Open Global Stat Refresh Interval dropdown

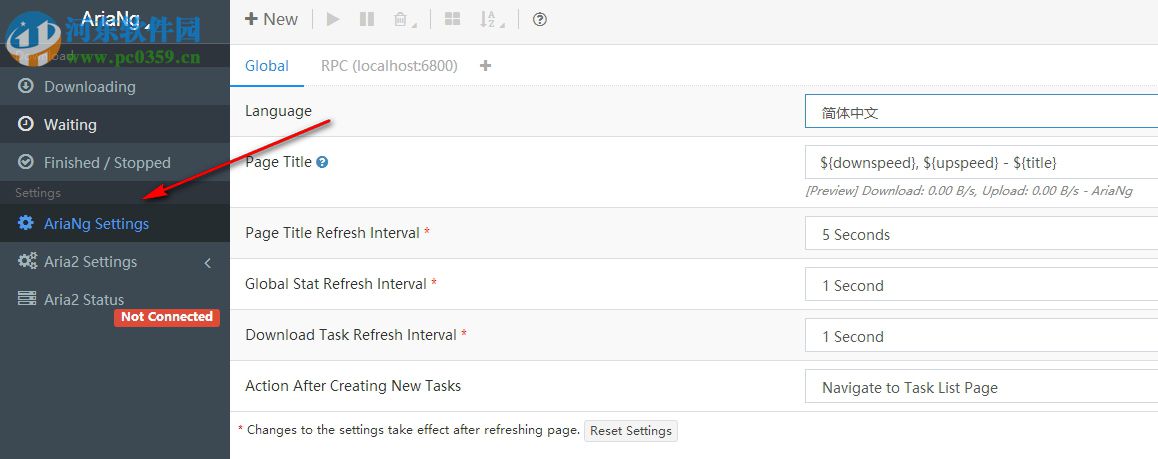(981, 286)
